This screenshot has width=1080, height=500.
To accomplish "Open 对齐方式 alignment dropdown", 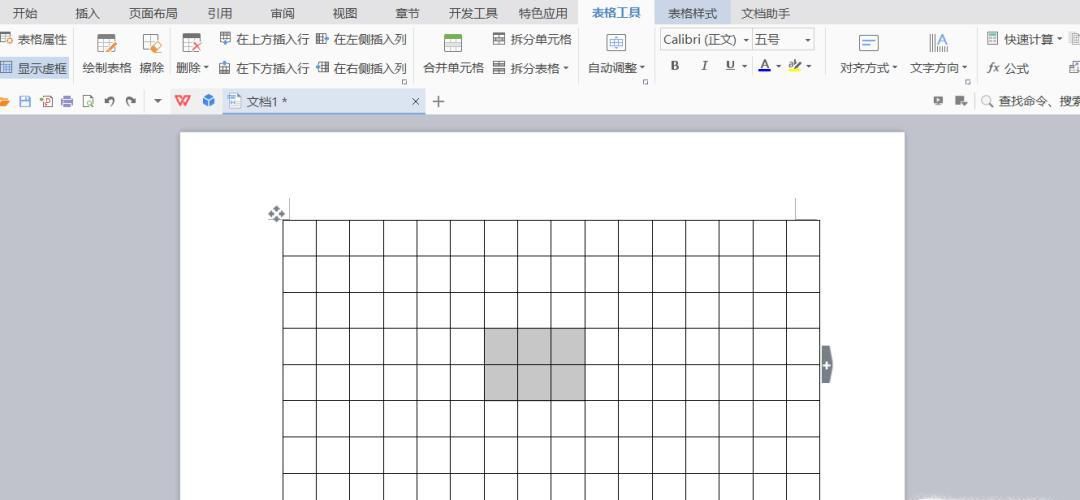I will pos(869,54).
